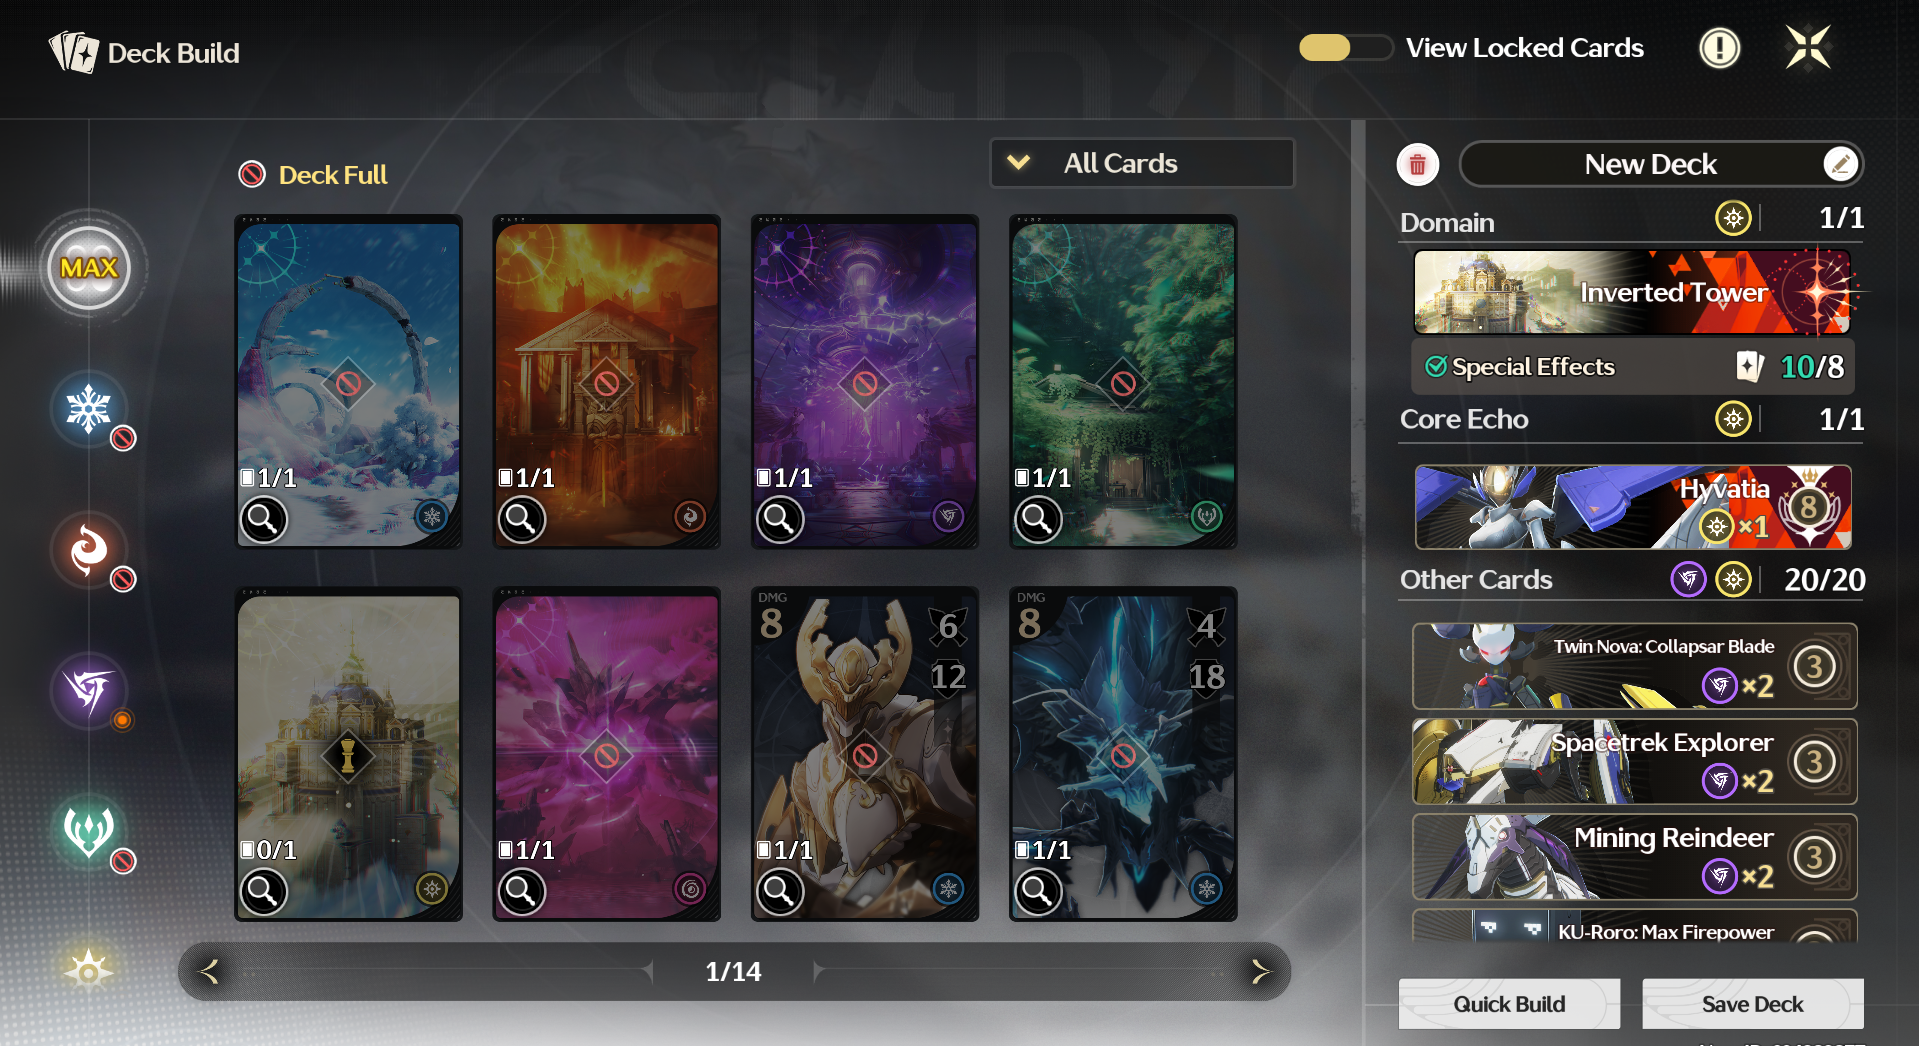1919x1046 pixels.
Task: Go to next card page arrow
Action: coord(1260,971)
